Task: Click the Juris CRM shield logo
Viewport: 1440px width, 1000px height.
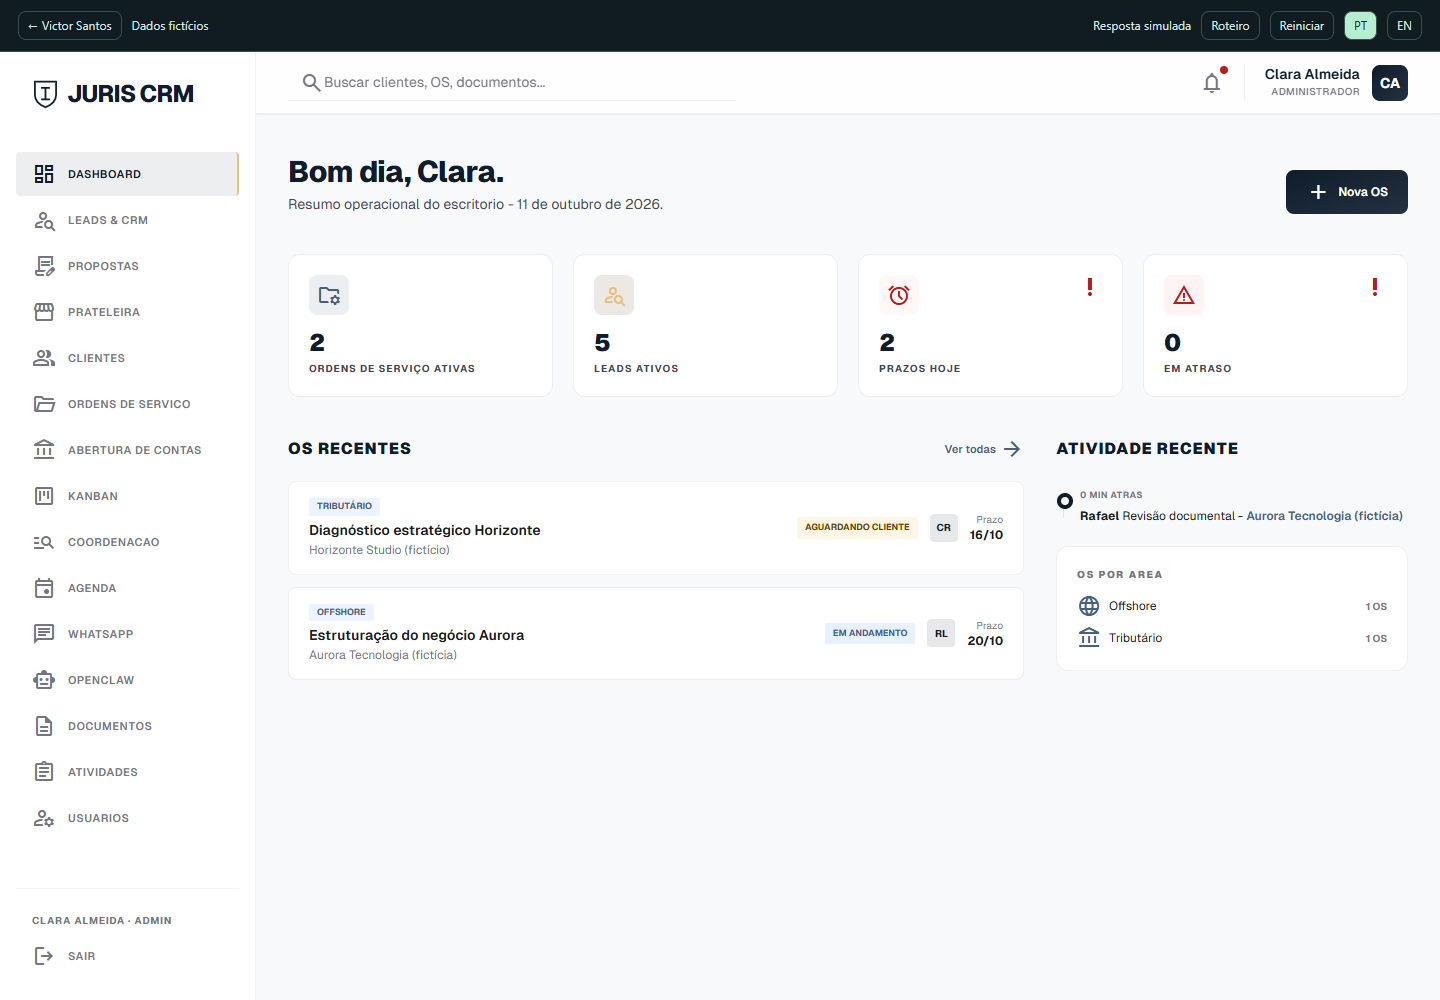Action: (45, 94)
